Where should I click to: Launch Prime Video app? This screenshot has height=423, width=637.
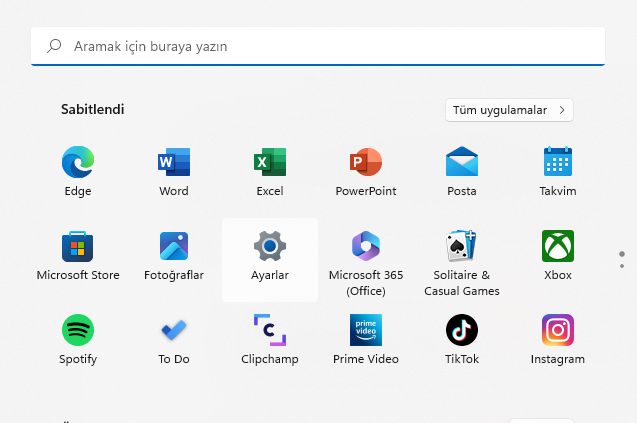pyautogui.click(x=366, y=330)
